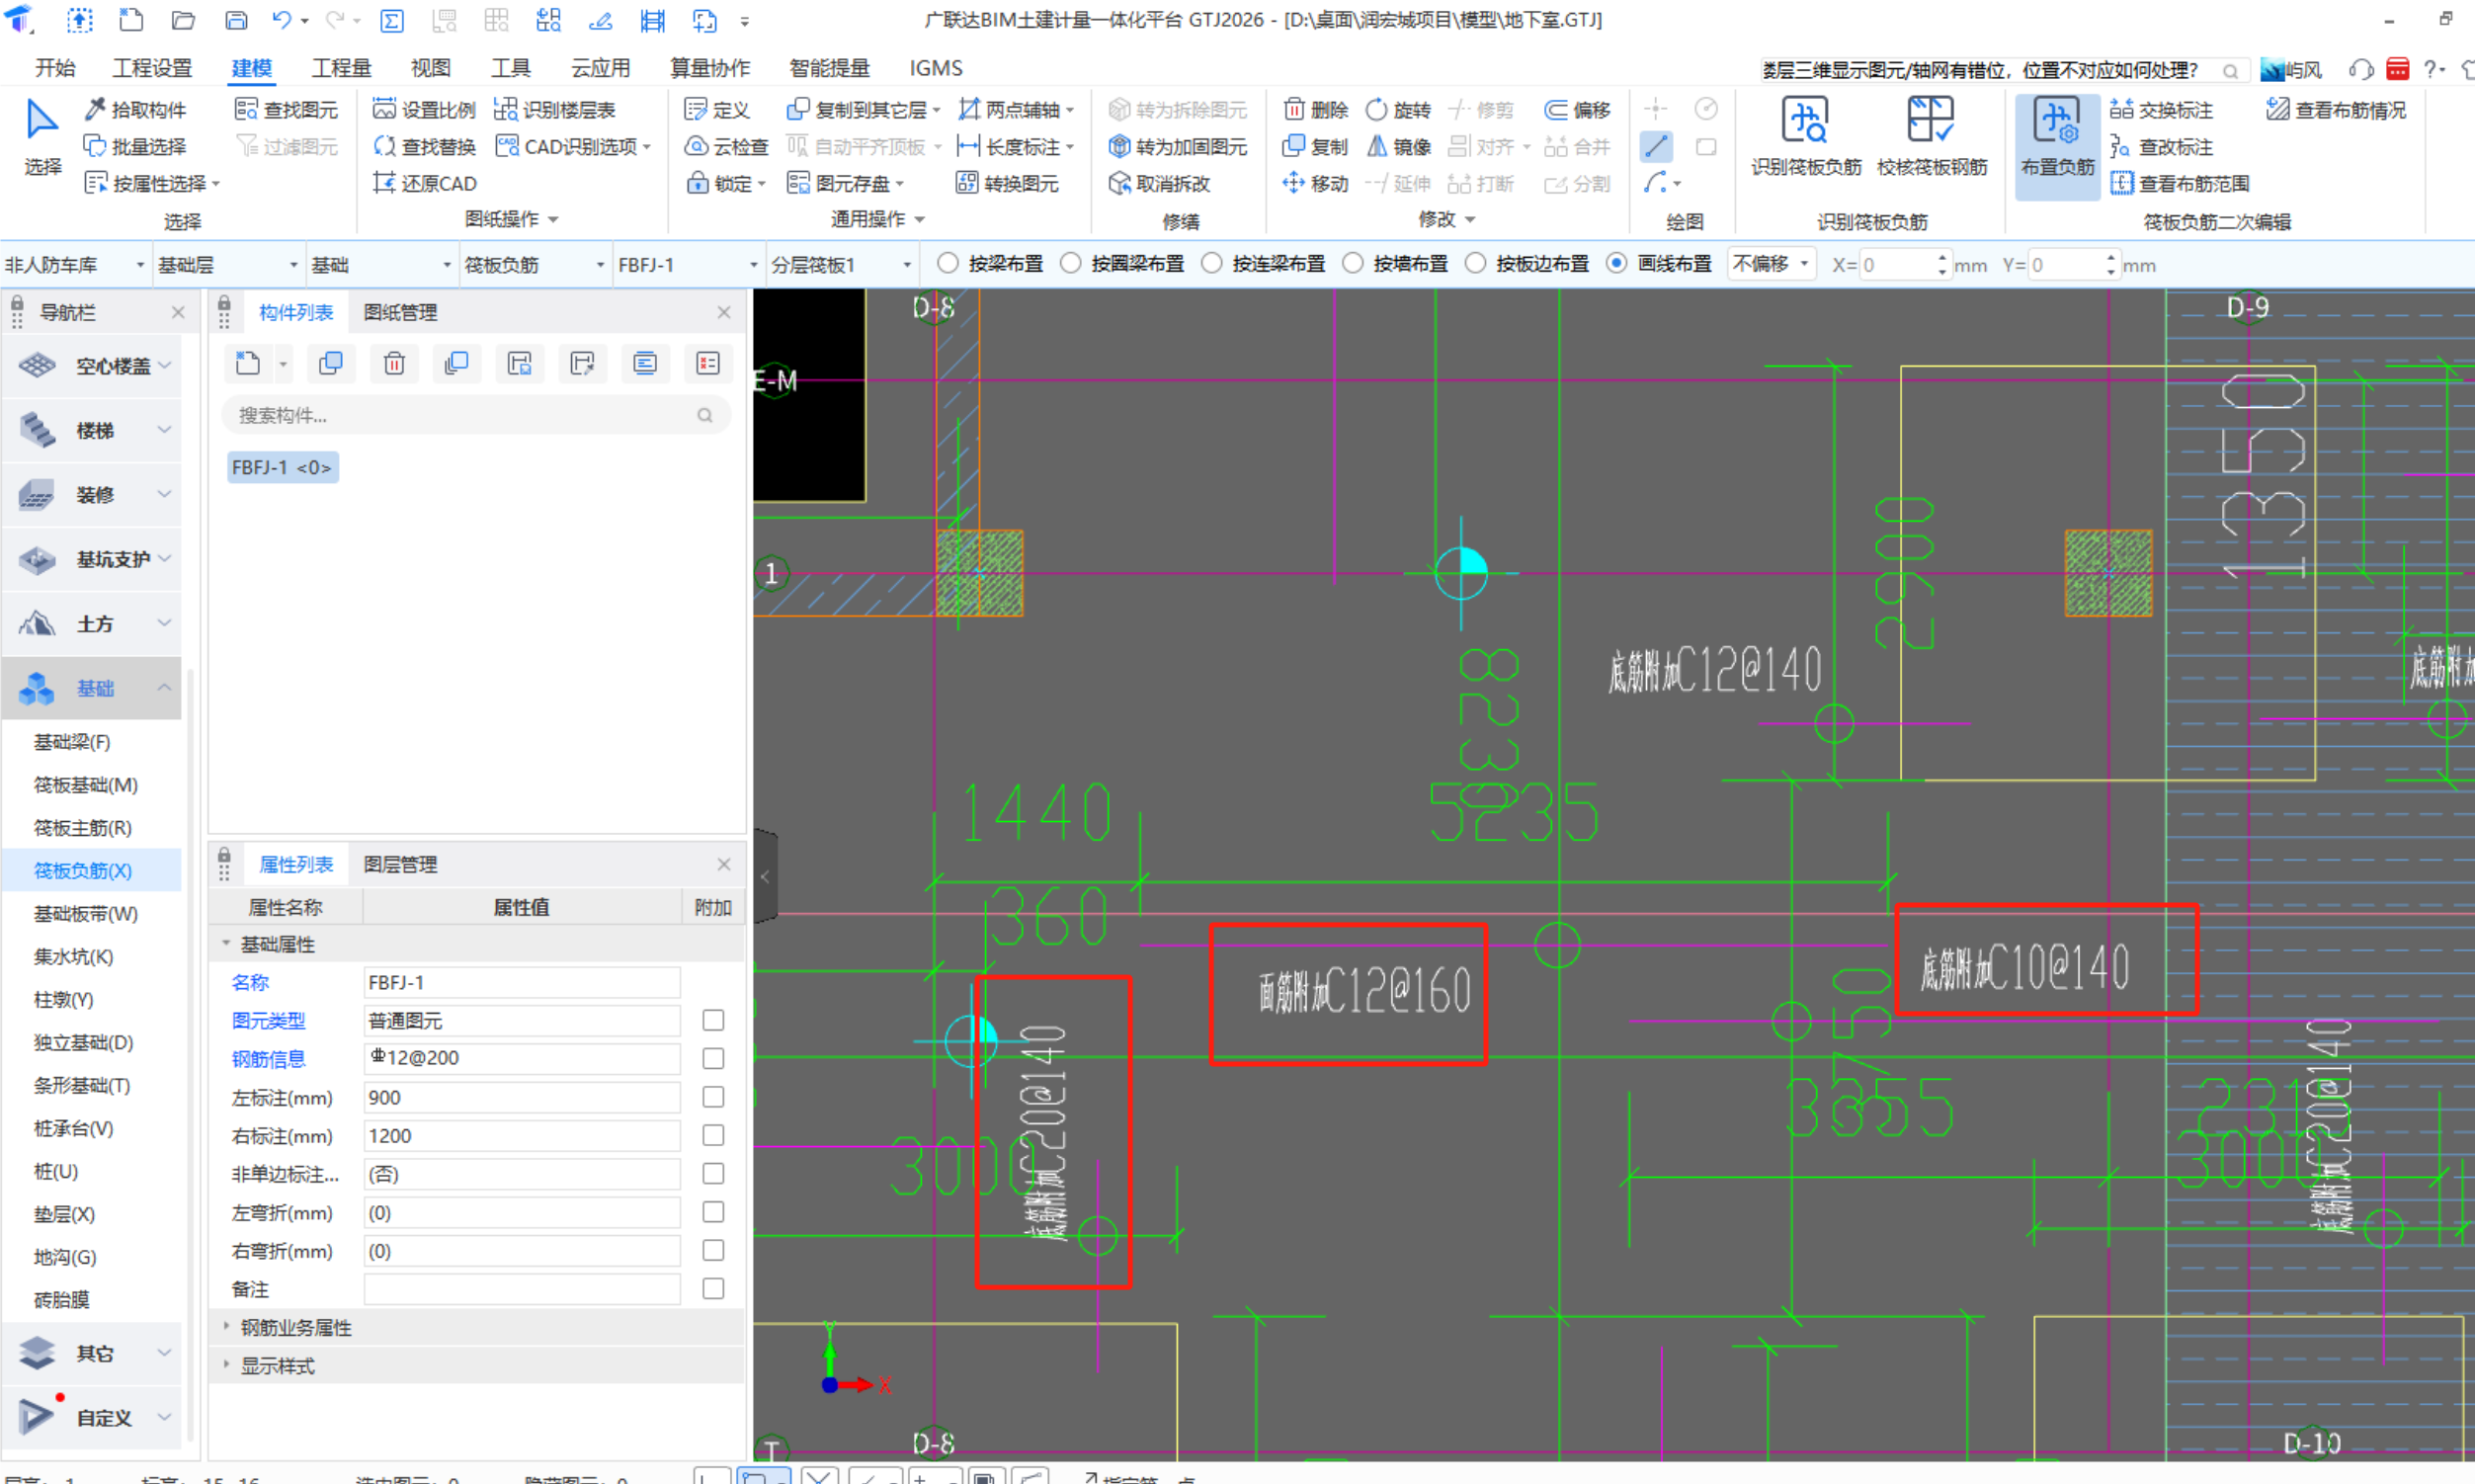Select the straight line draw tool
Image resolution: width=2475 pixels, height=1484 pixels.
click(x=1656, y=147)
